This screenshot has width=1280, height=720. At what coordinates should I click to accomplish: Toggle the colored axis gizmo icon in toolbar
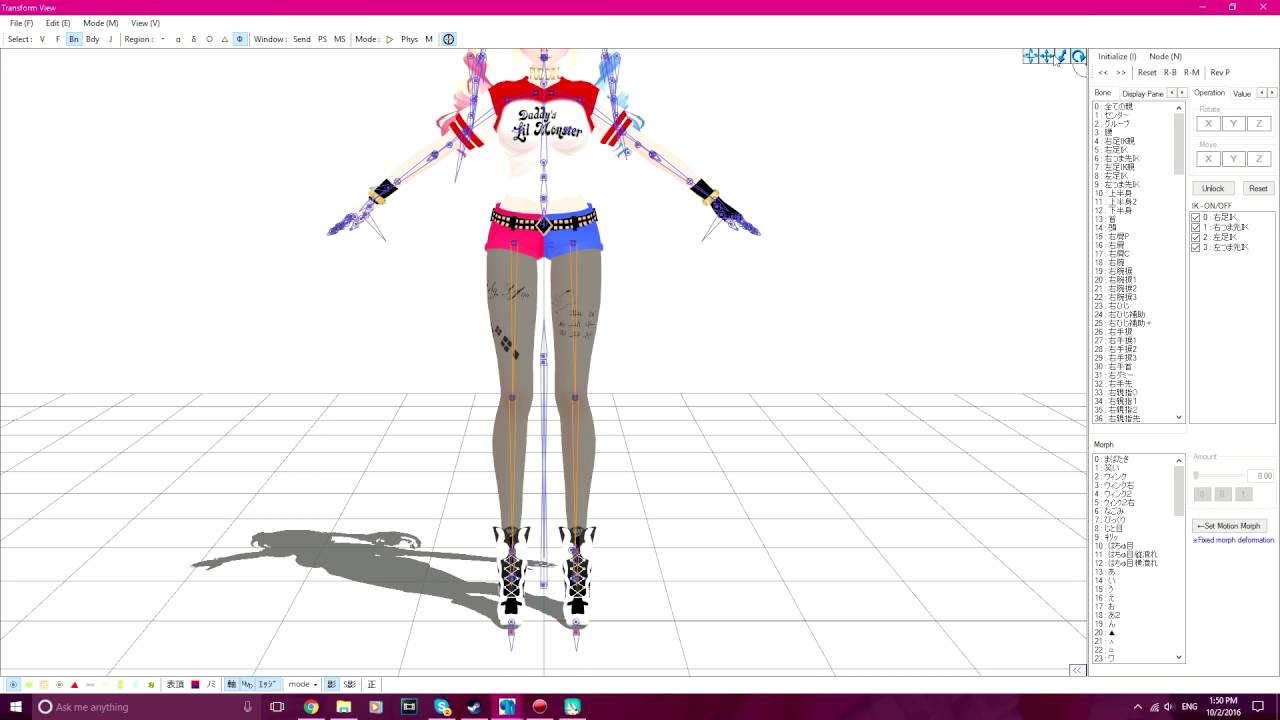pos(448,39)
